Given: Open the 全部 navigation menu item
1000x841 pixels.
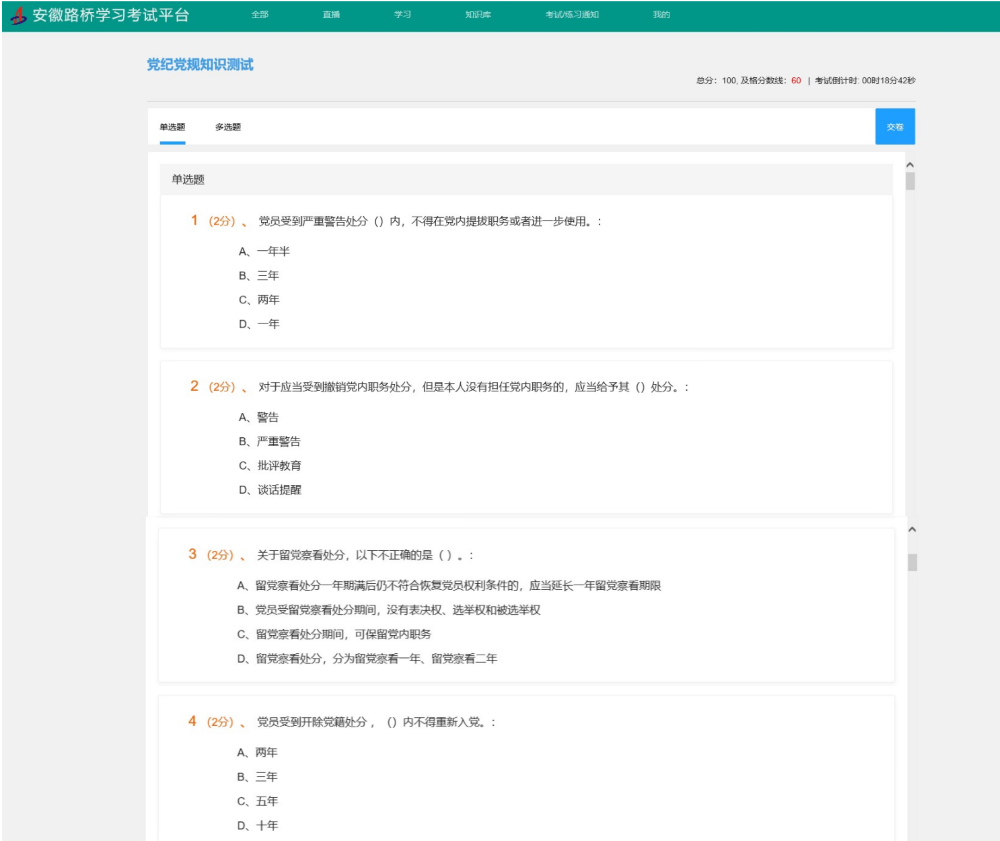Looking at the screenshot, I should click(260, 15).
